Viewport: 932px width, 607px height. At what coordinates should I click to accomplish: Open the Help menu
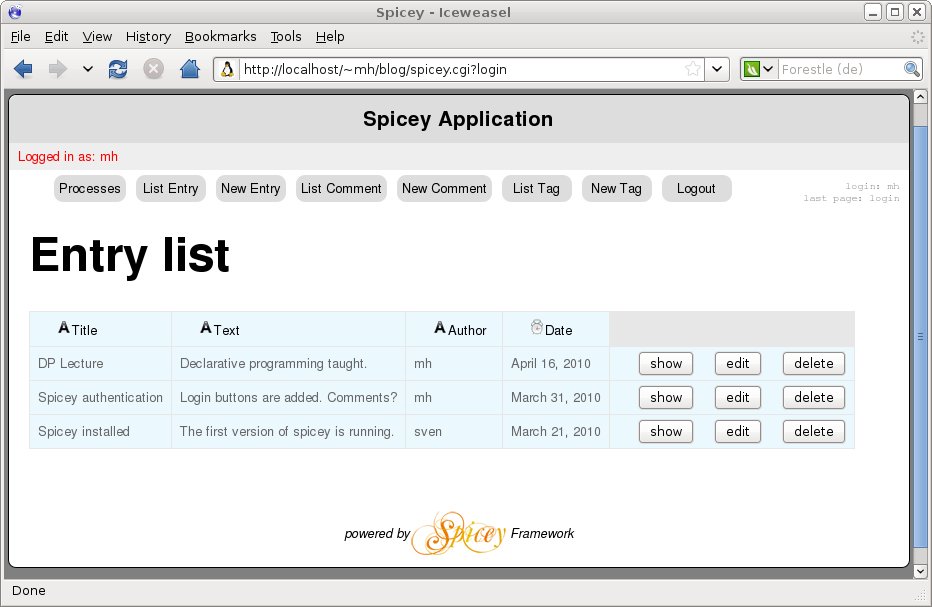330,37
